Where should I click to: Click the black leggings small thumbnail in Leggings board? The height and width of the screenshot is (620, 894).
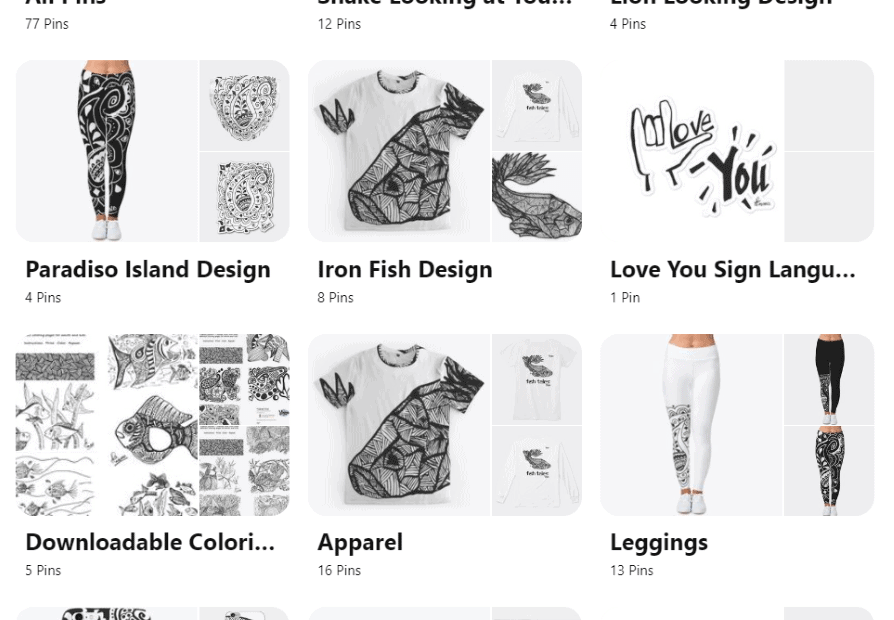click(x=829, y=379)
